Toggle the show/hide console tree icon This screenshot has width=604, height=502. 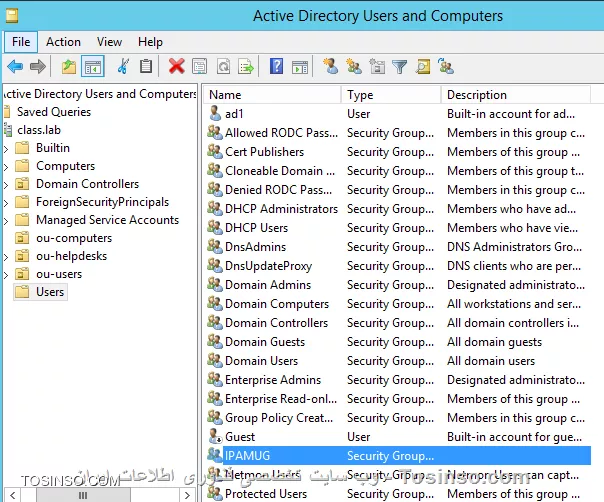tap(92, 67)
